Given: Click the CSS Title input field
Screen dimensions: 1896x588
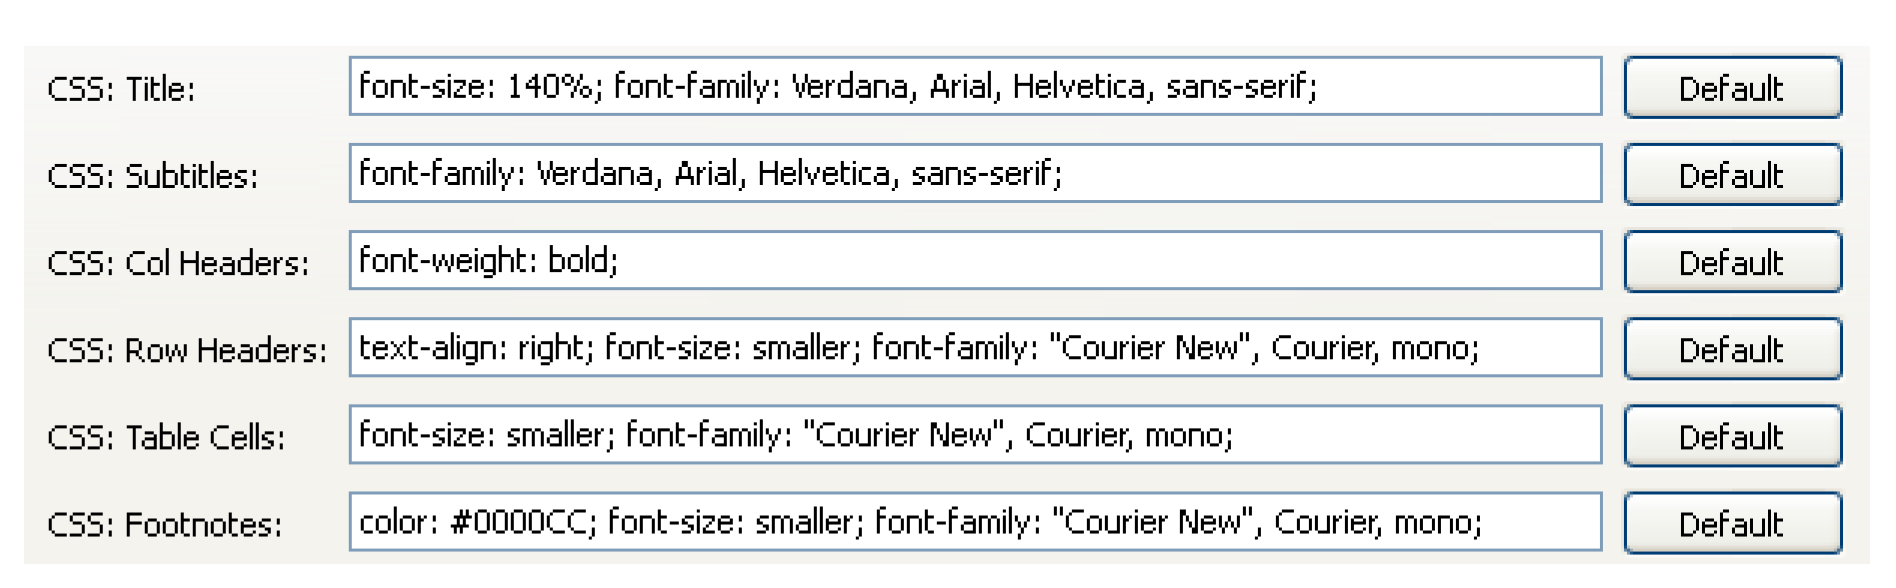Looking at the screenshot, I should click(x=975, y=87).
